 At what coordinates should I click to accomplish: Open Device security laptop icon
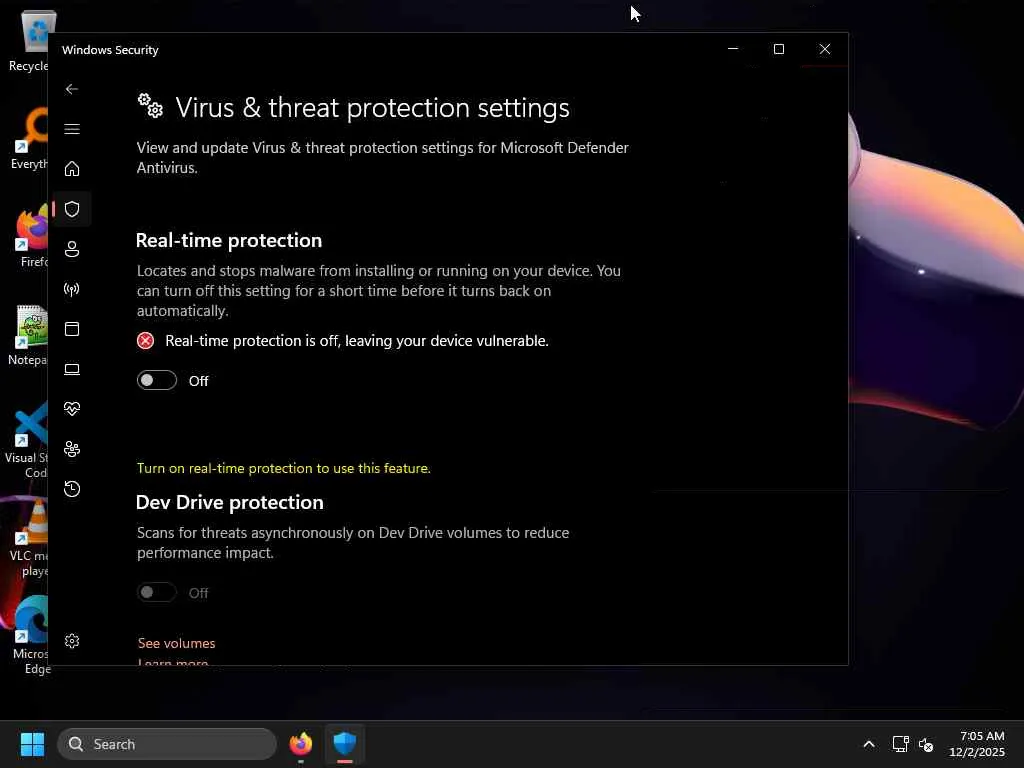click(x=72, y=369)
